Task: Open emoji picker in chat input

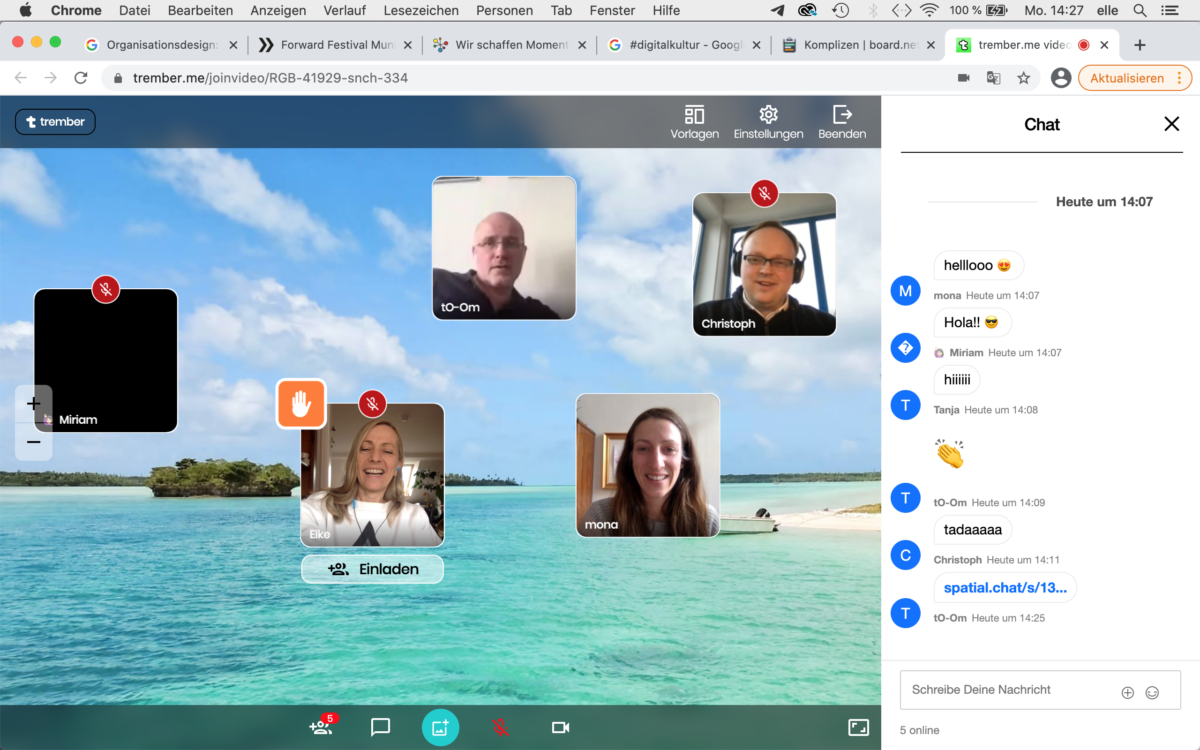Action: 1152,692
